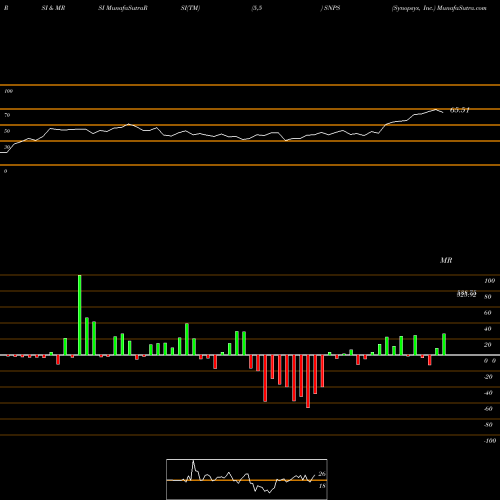This screenshot has height=500, width=500.
Task: Select the RSI axis label 50
Action: [7, 131]
